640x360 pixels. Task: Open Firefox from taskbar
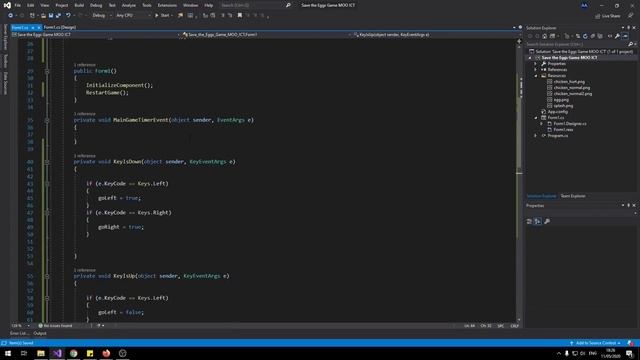click(x=106, y=353)
